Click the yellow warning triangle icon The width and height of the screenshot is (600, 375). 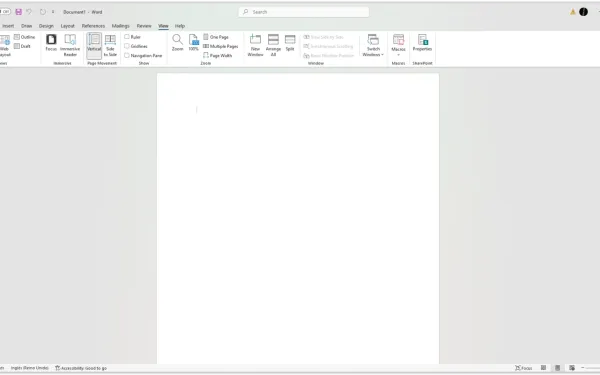573,12
